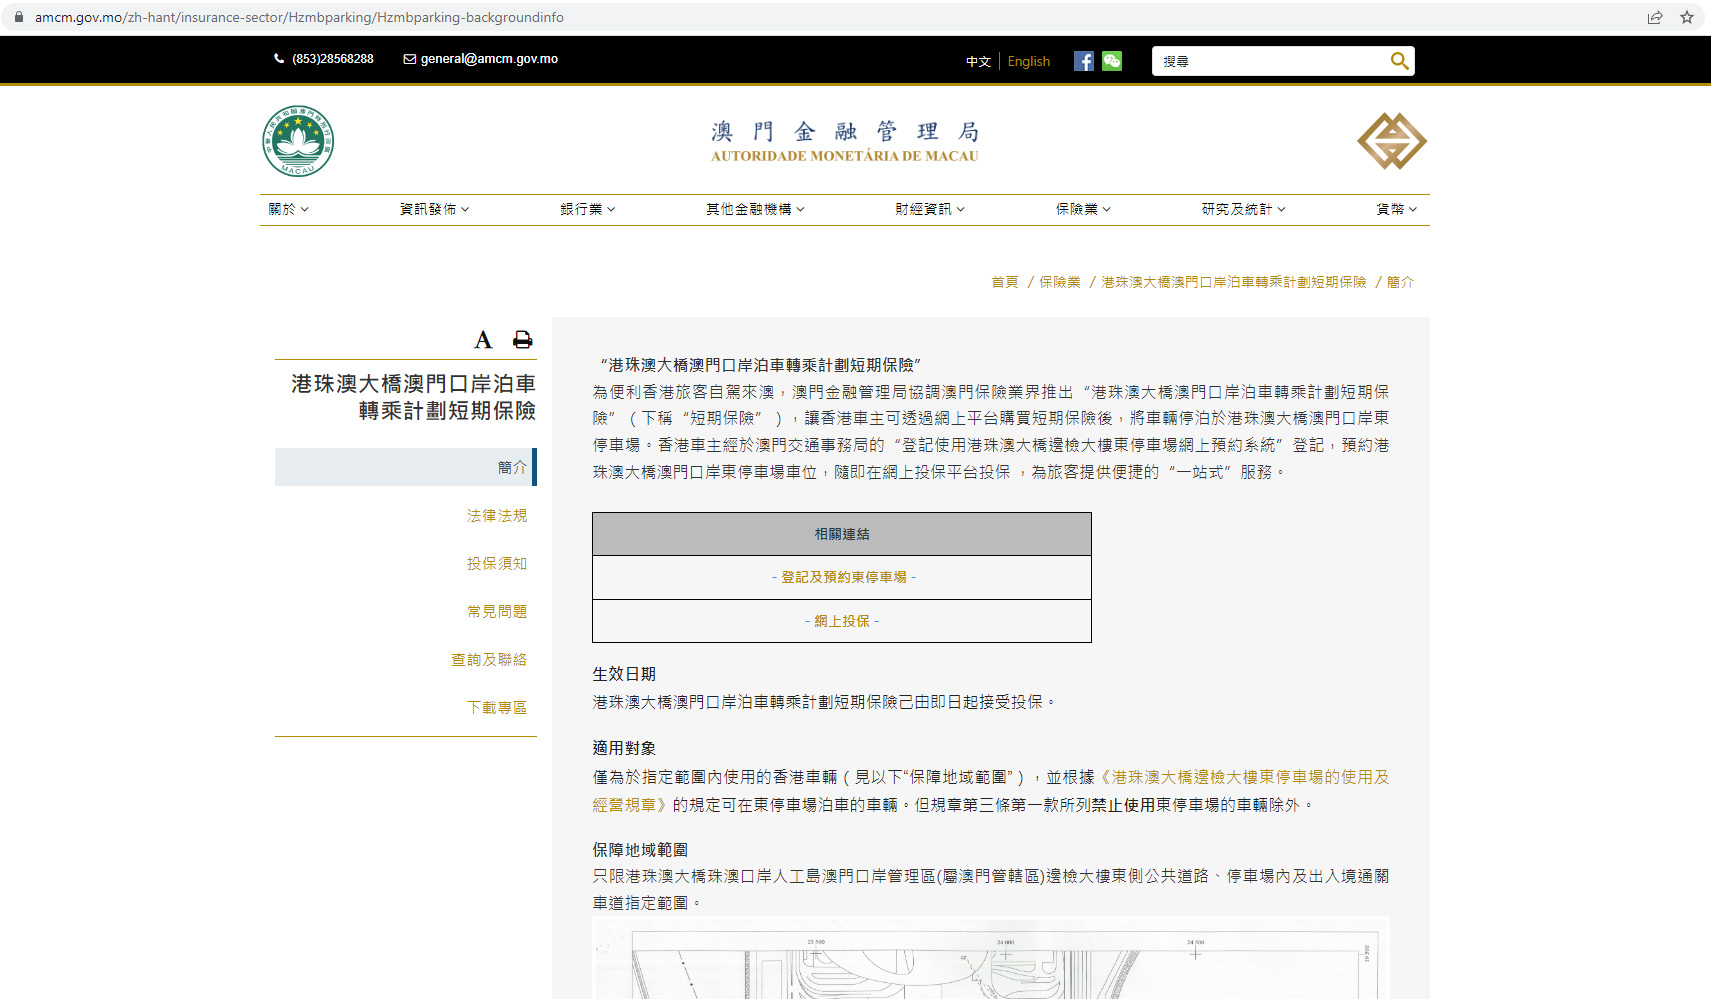
Task: Open the 保險業 dropdown menu
Action: tap(1083, 209)
